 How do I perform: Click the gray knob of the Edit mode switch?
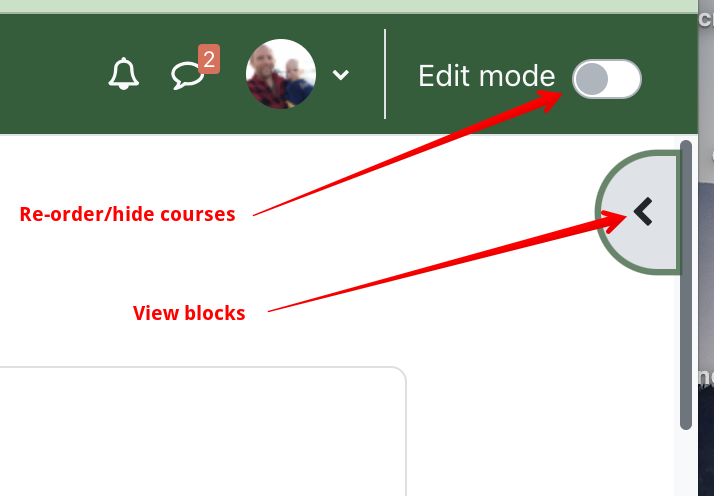tap(591, 79)
